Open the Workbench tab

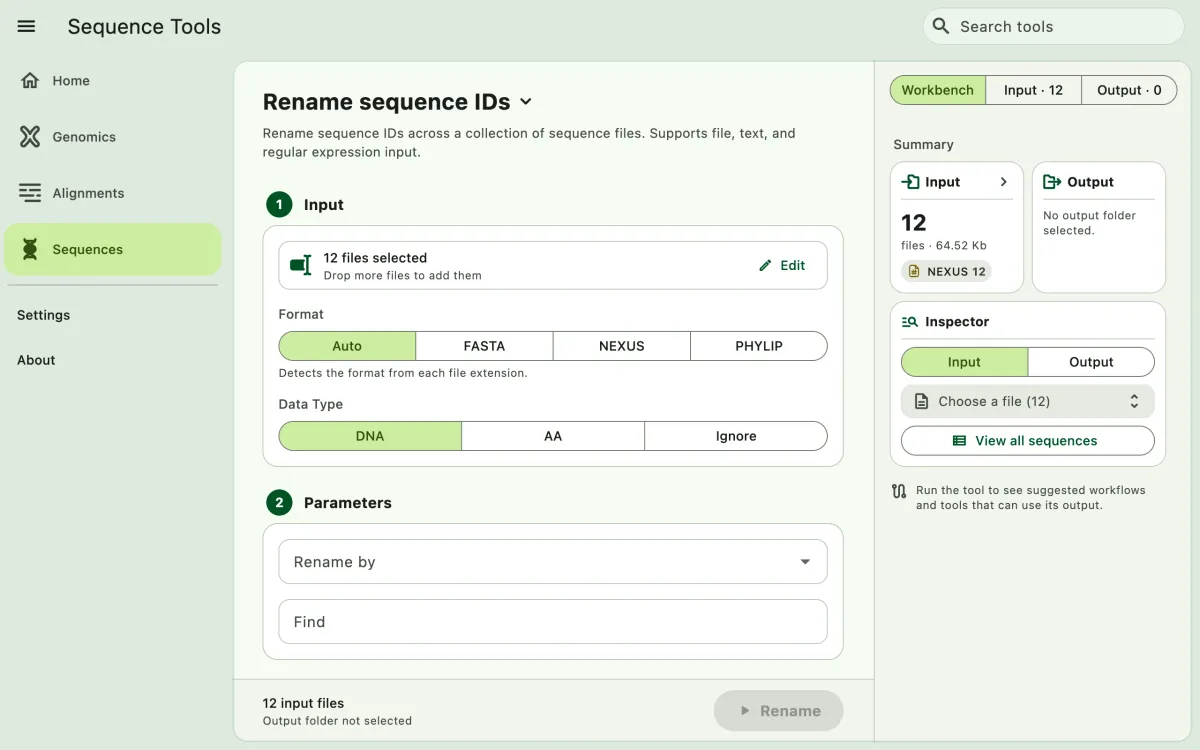(x=937, y=90)
